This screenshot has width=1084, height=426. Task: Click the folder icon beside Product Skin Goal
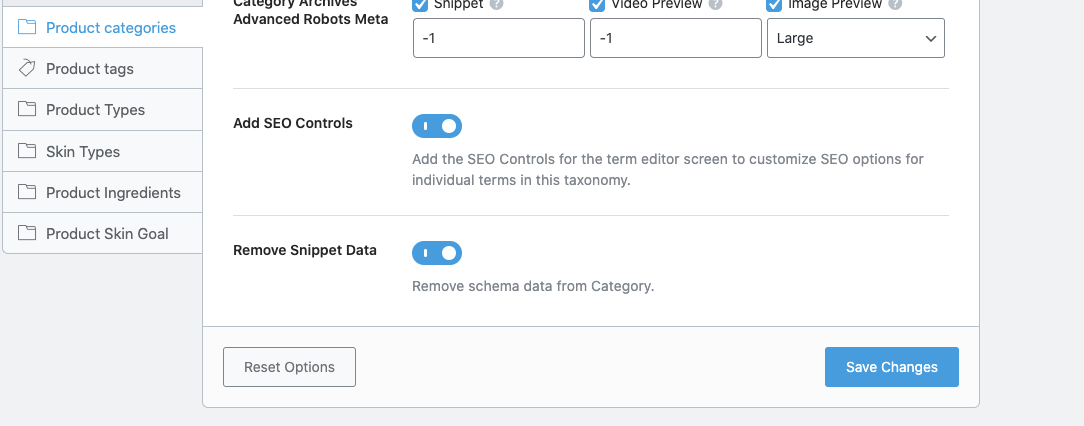[x=27, y=234]
